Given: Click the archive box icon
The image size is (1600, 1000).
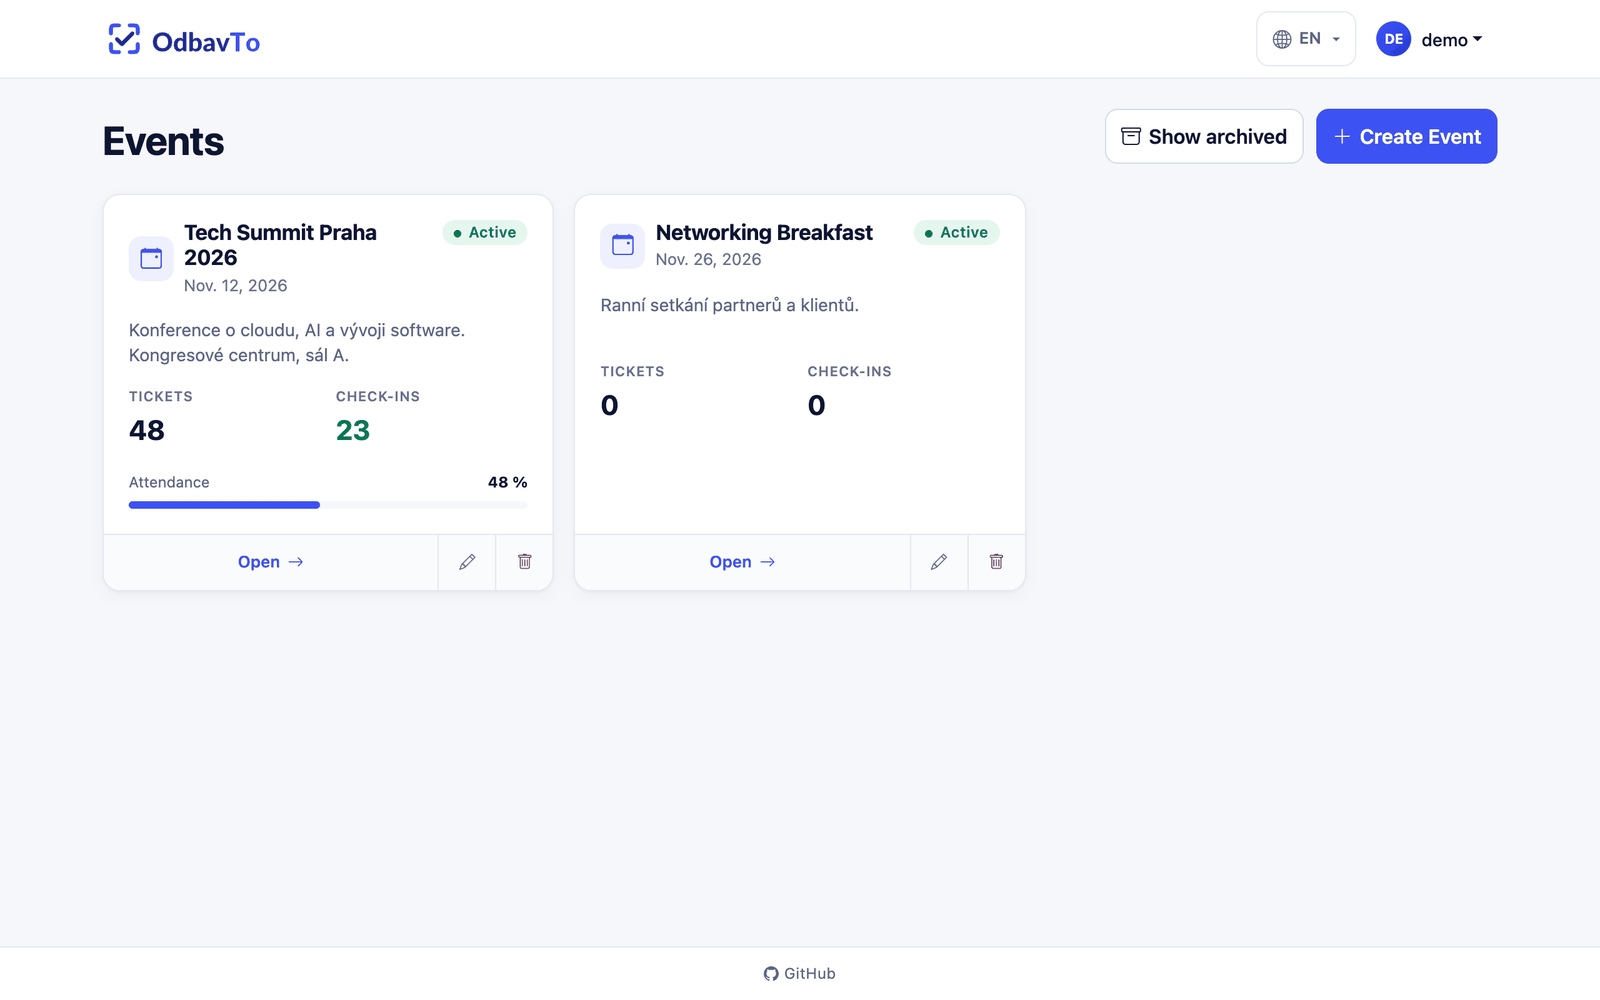Looking at the screenshot, I should [x=1131, y=136].
